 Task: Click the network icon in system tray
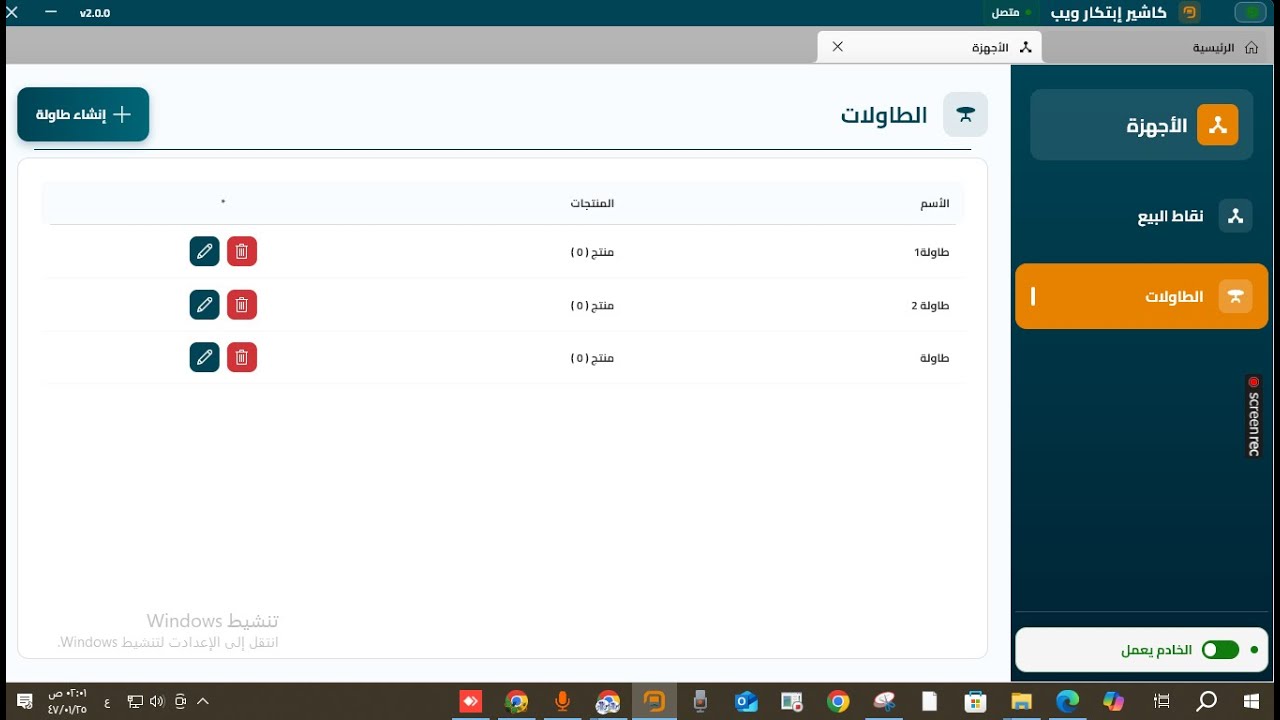135,701
